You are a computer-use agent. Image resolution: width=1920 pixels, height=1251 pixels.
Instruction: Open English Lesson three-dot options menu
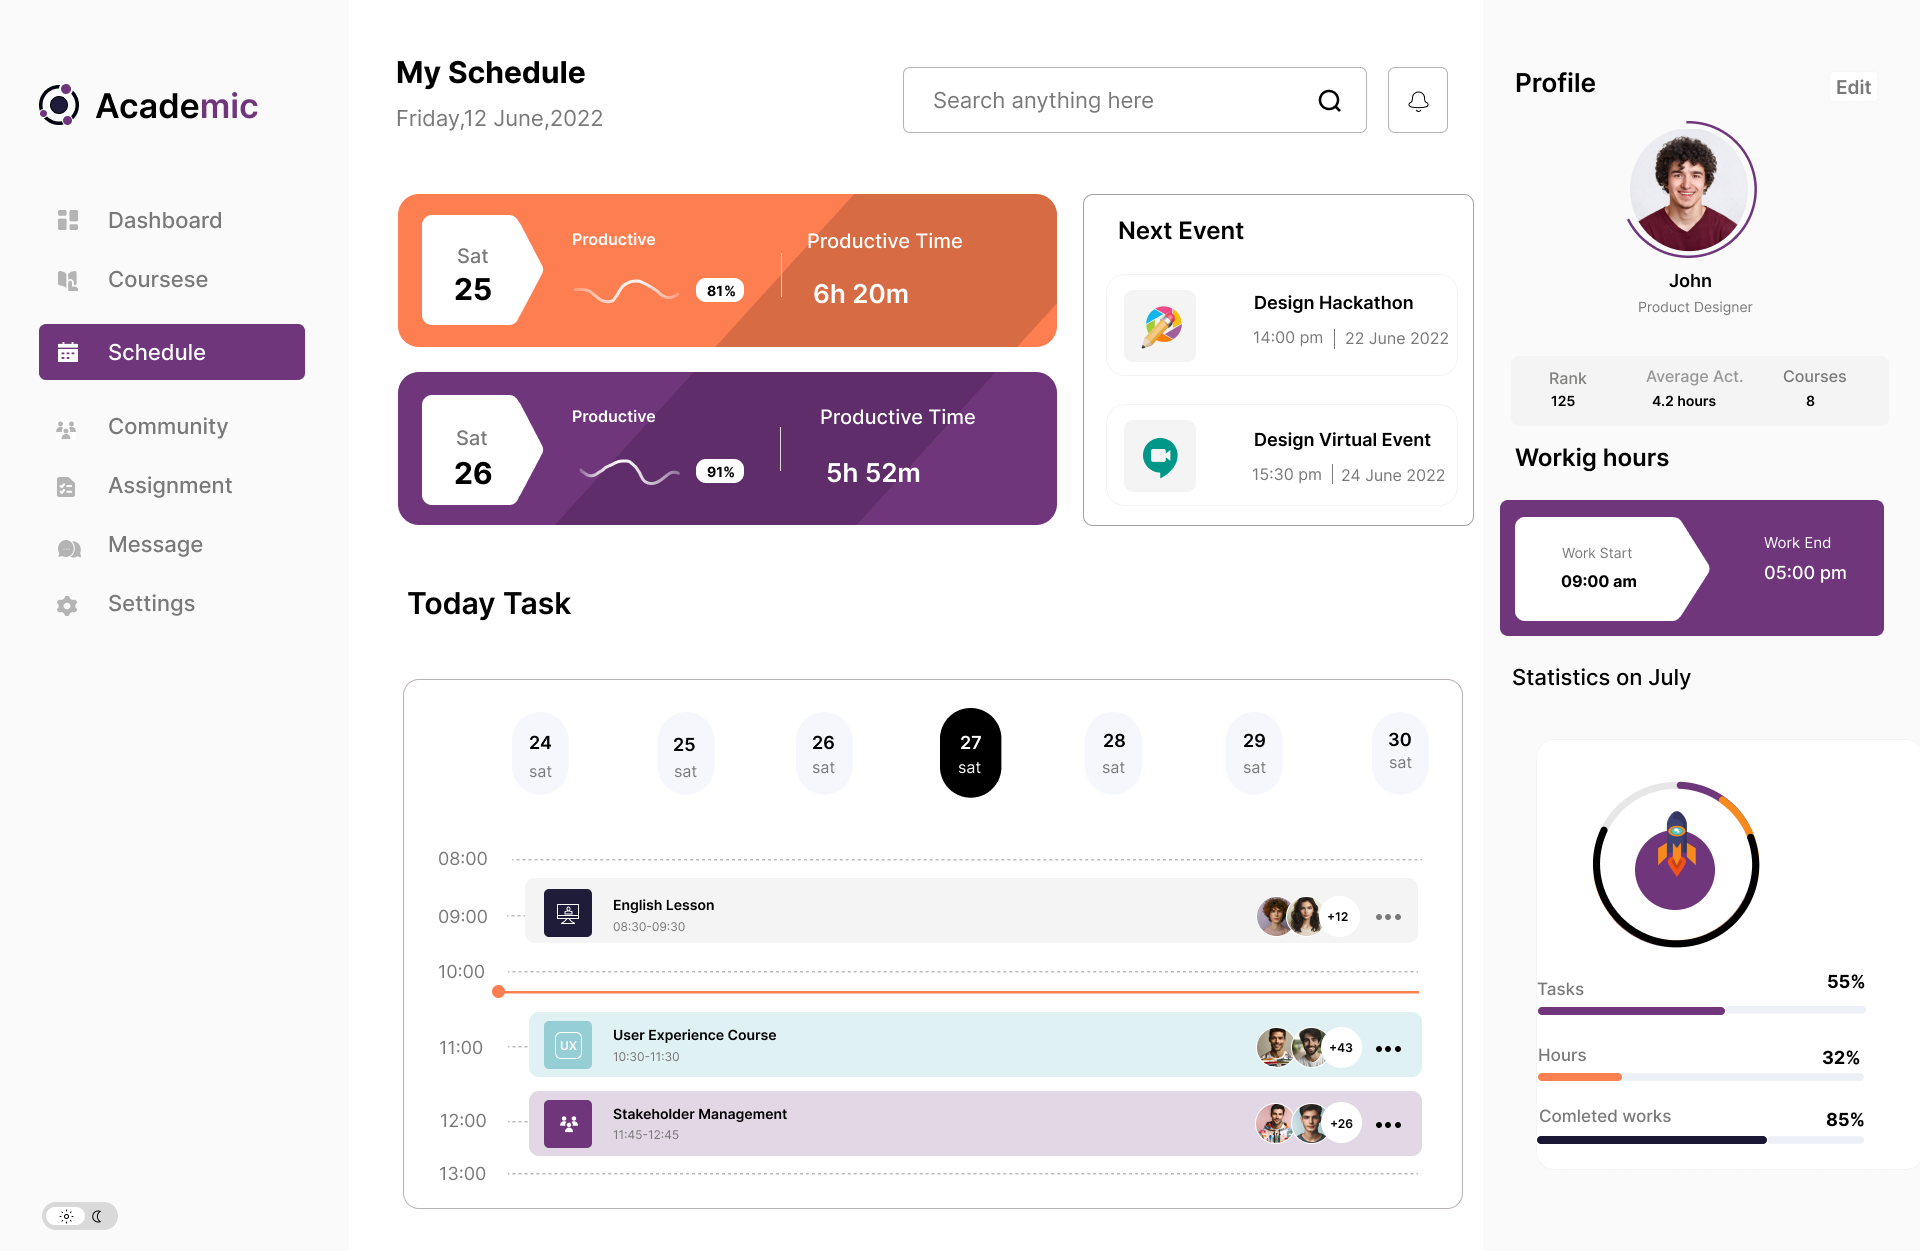click(1388, 917)
